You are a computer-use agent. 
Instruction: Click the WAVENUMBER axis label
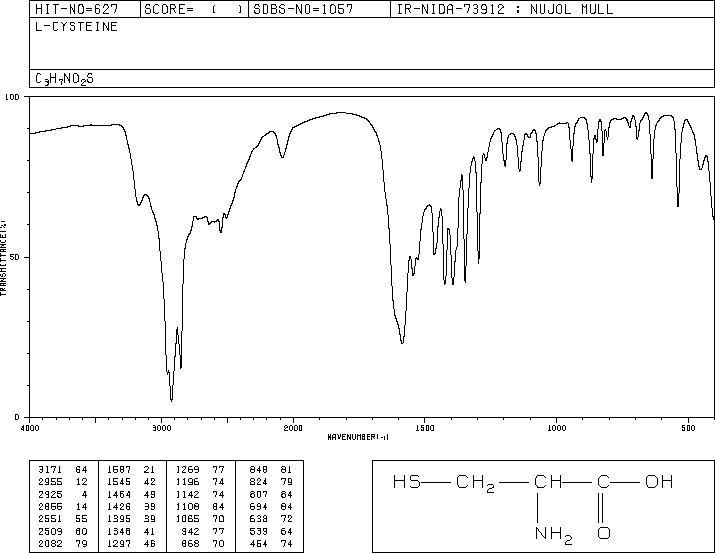(358, 437)
